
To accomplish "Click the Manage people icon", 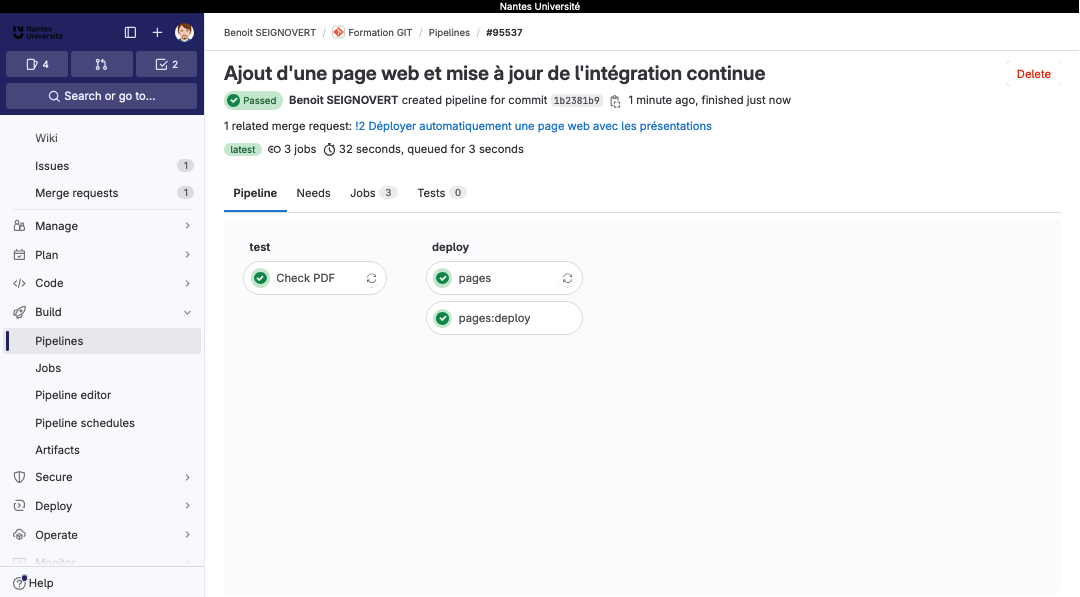I will pos(19,226).
